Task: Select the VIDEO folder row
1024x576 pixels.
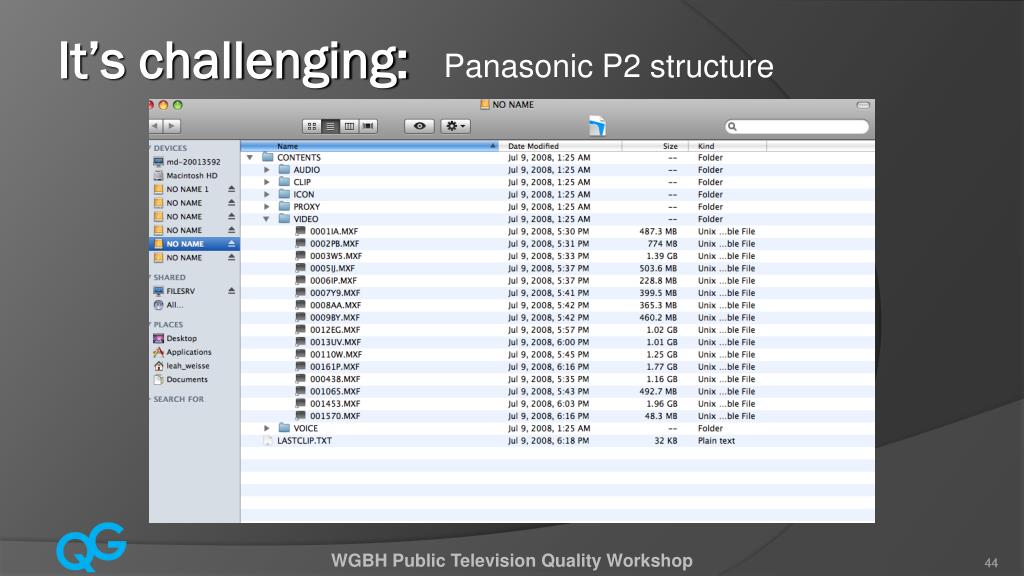Action: [558, 219]
